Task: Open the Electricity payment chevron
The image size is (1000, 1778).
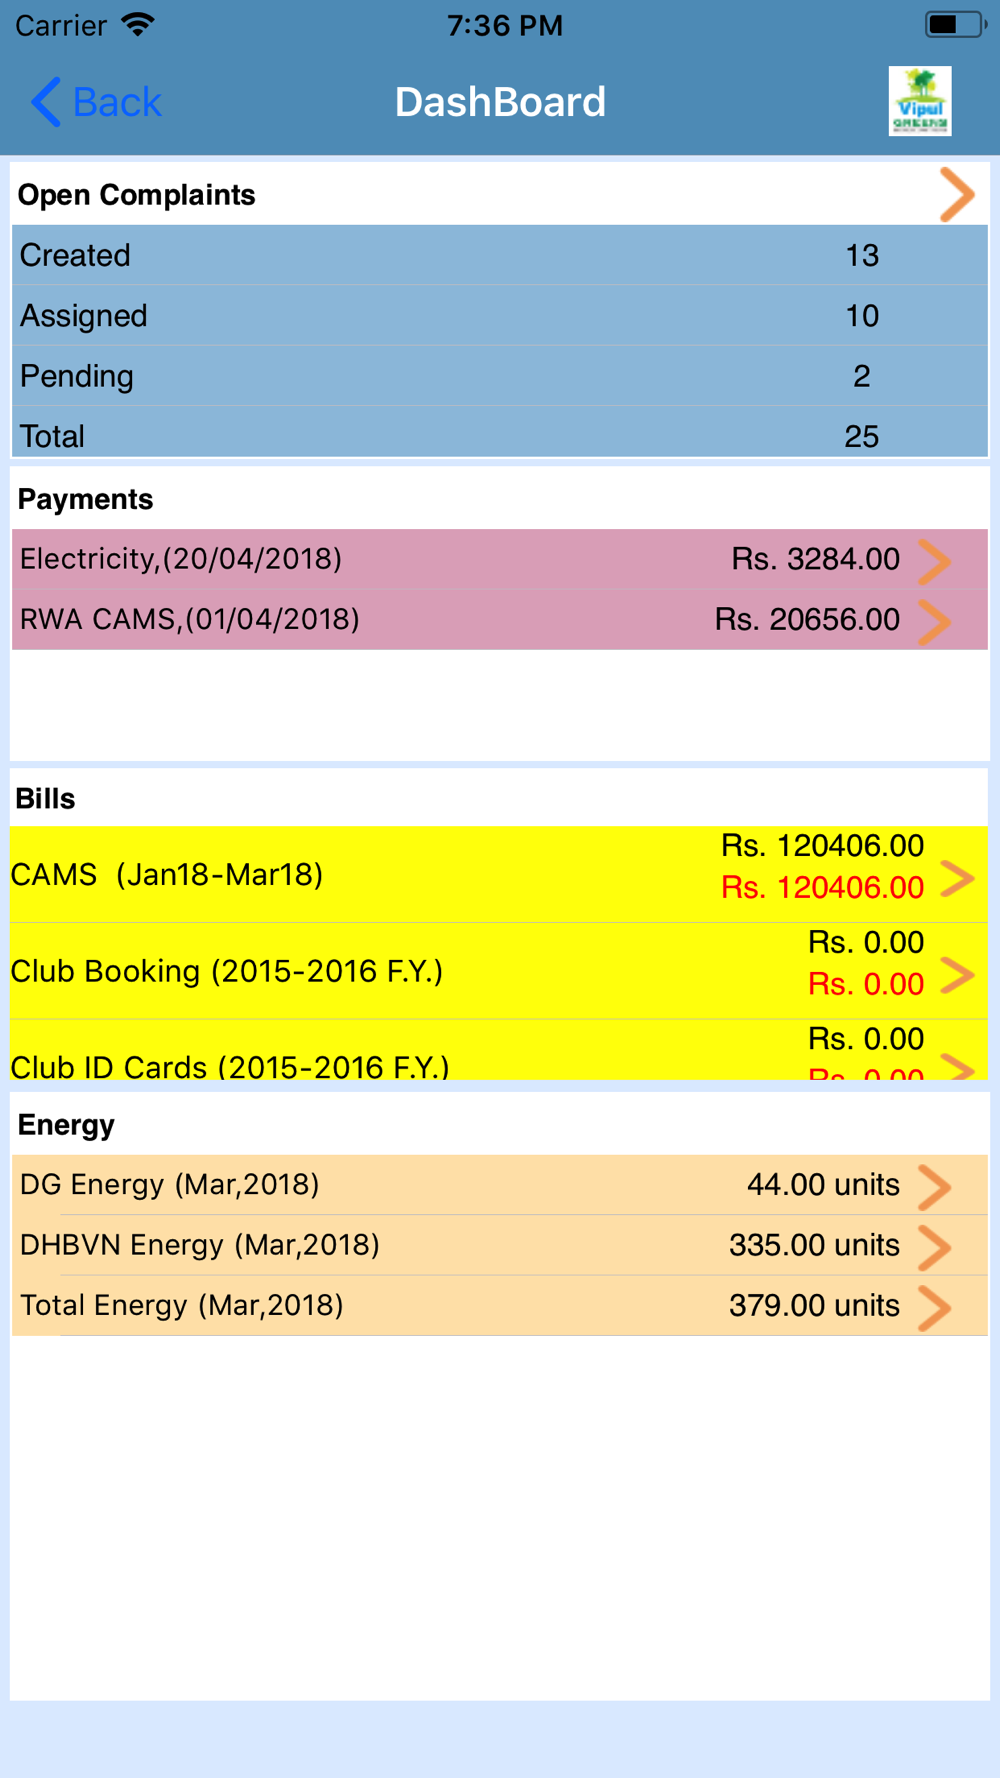Action: click(935, 560)
